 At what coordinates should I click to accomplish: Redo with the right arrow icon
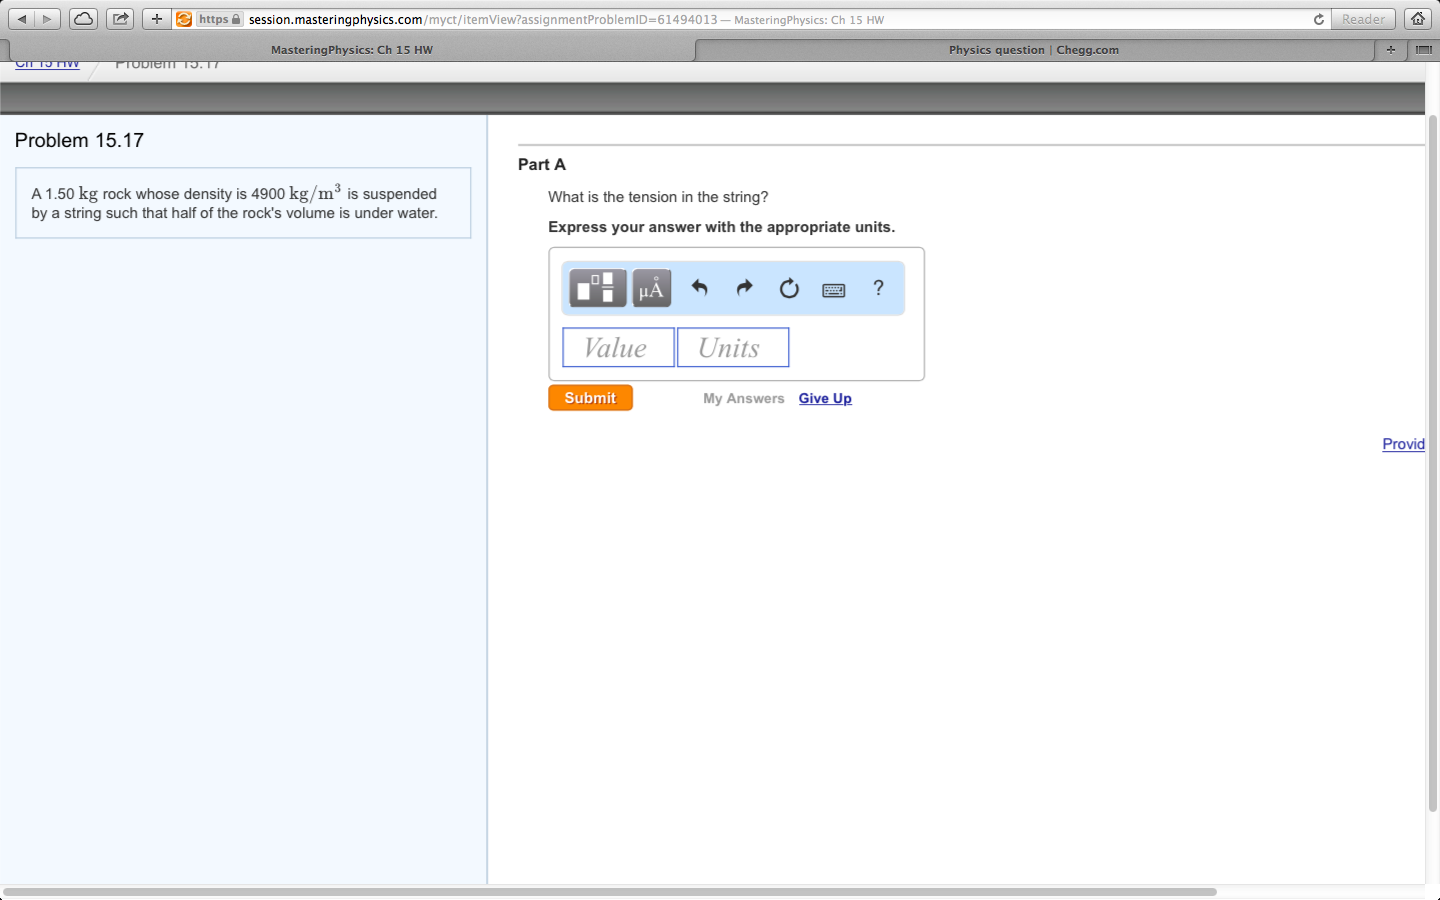coord(744,288)
